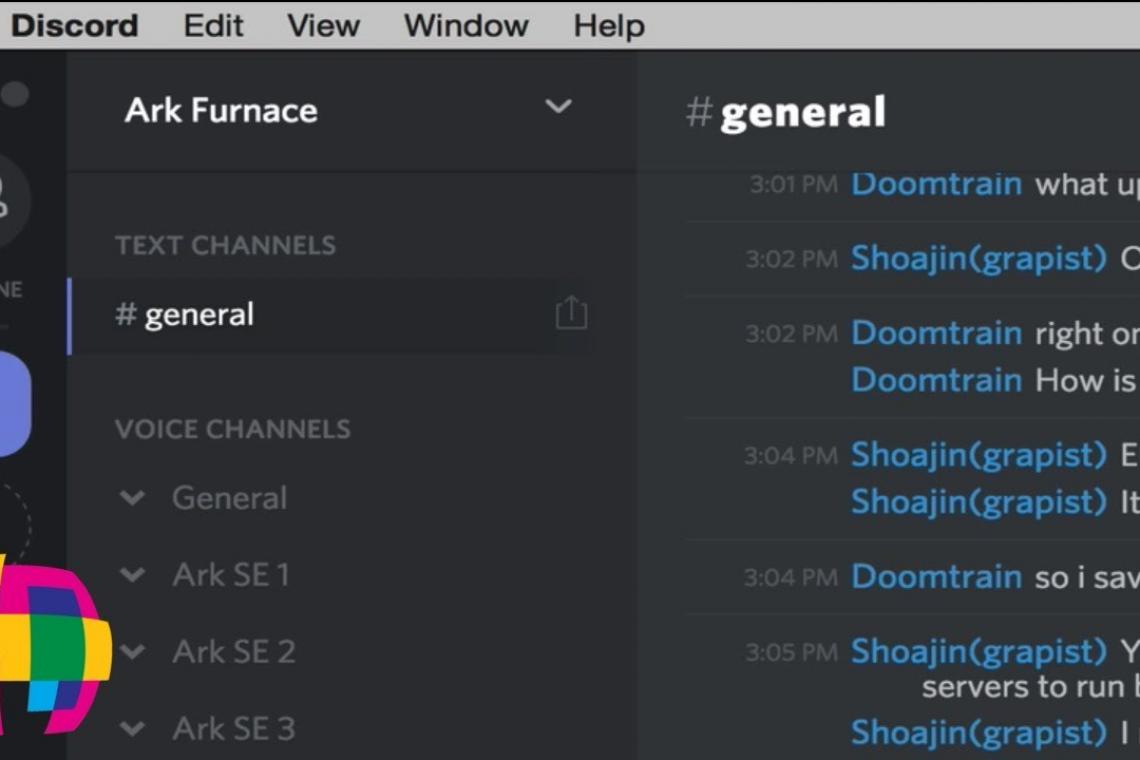Collapse the General voice channel chevron
The width and height of the screenshot is (1140, 760).
tap(132, 498)
